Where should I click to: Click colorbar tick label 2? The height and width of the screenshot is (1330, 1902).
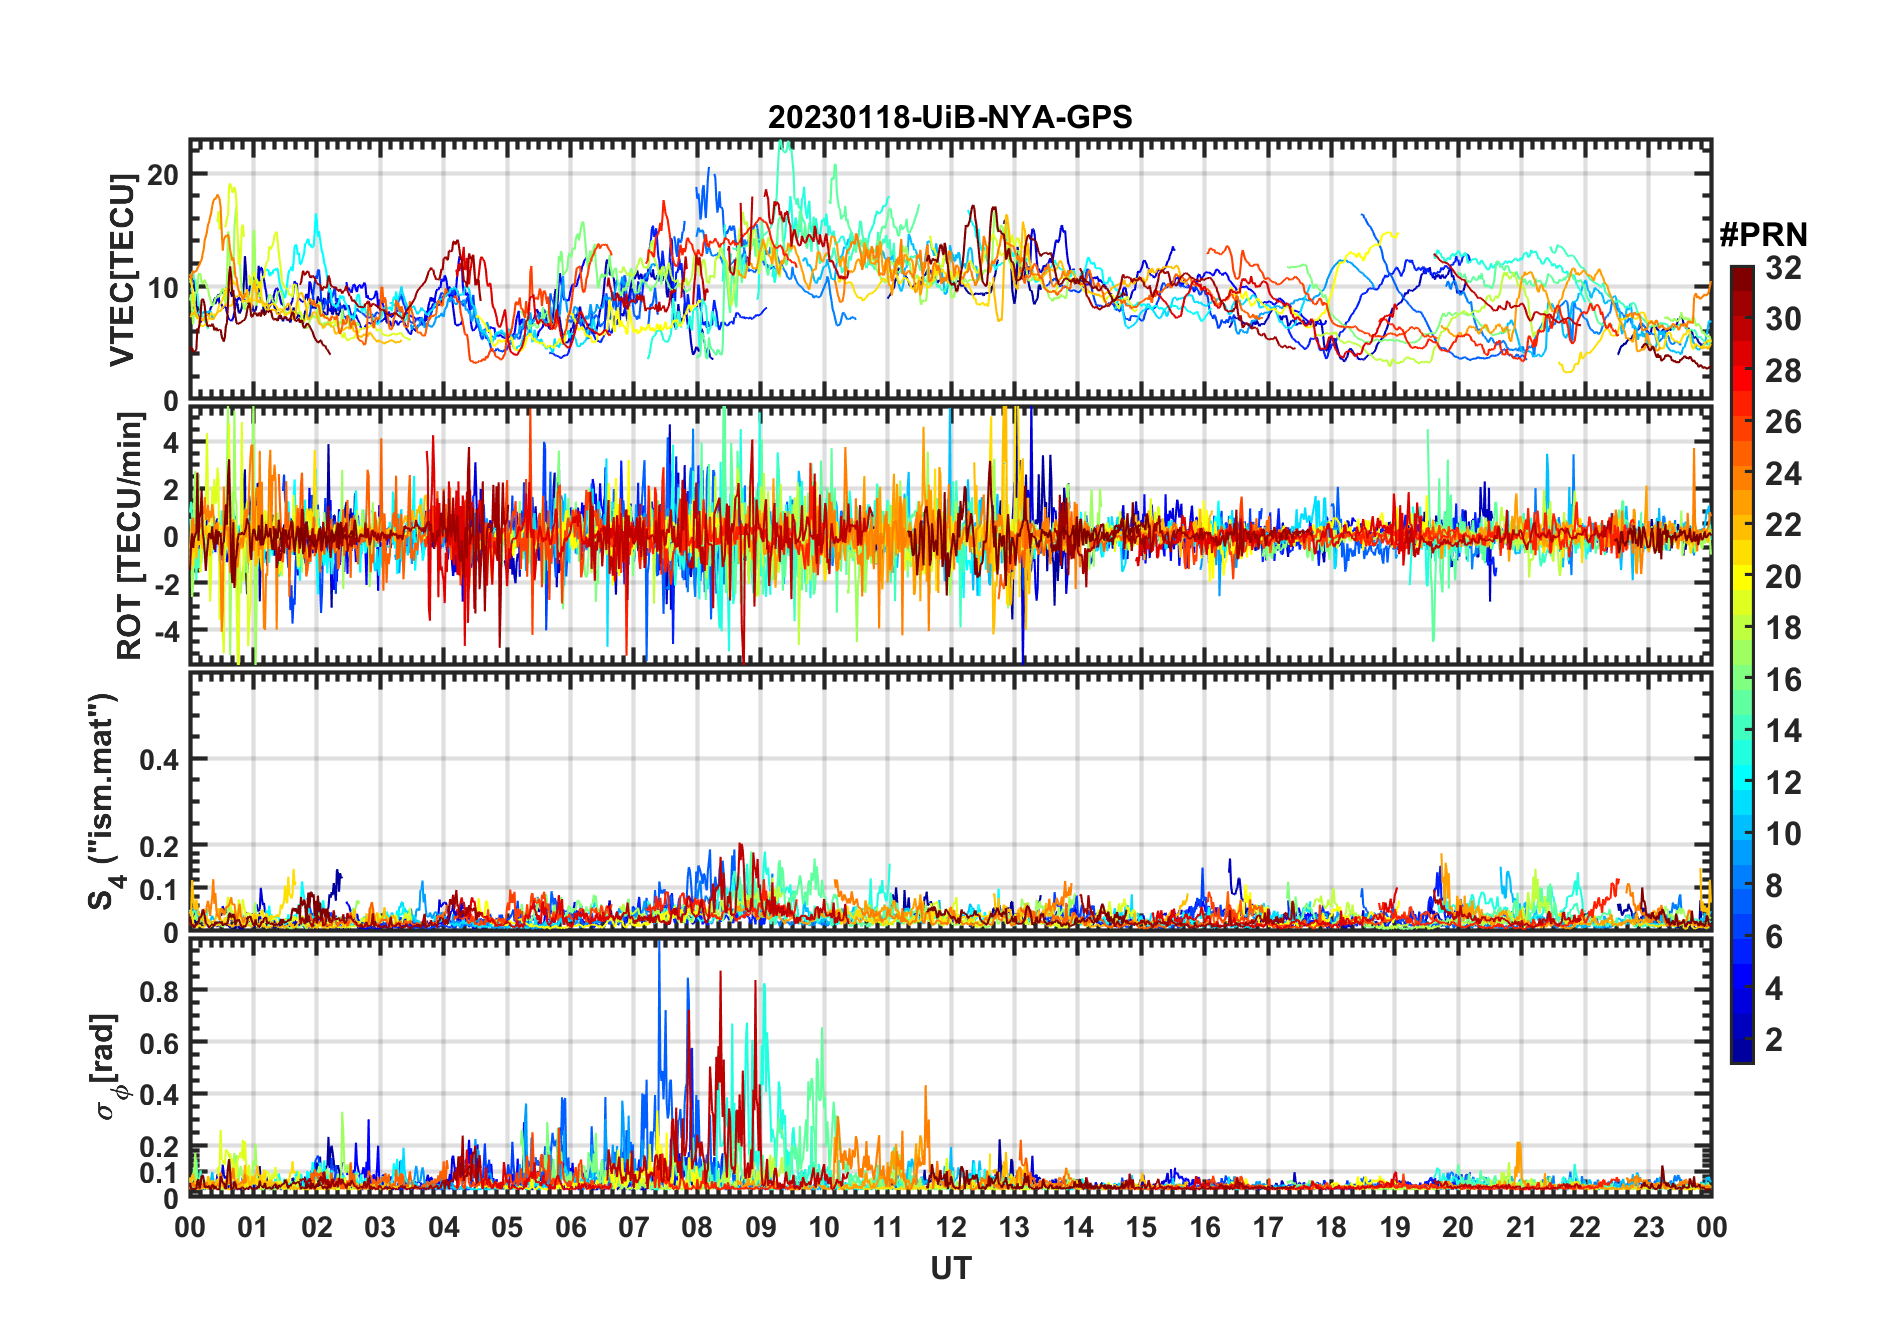(1774, 1040)
